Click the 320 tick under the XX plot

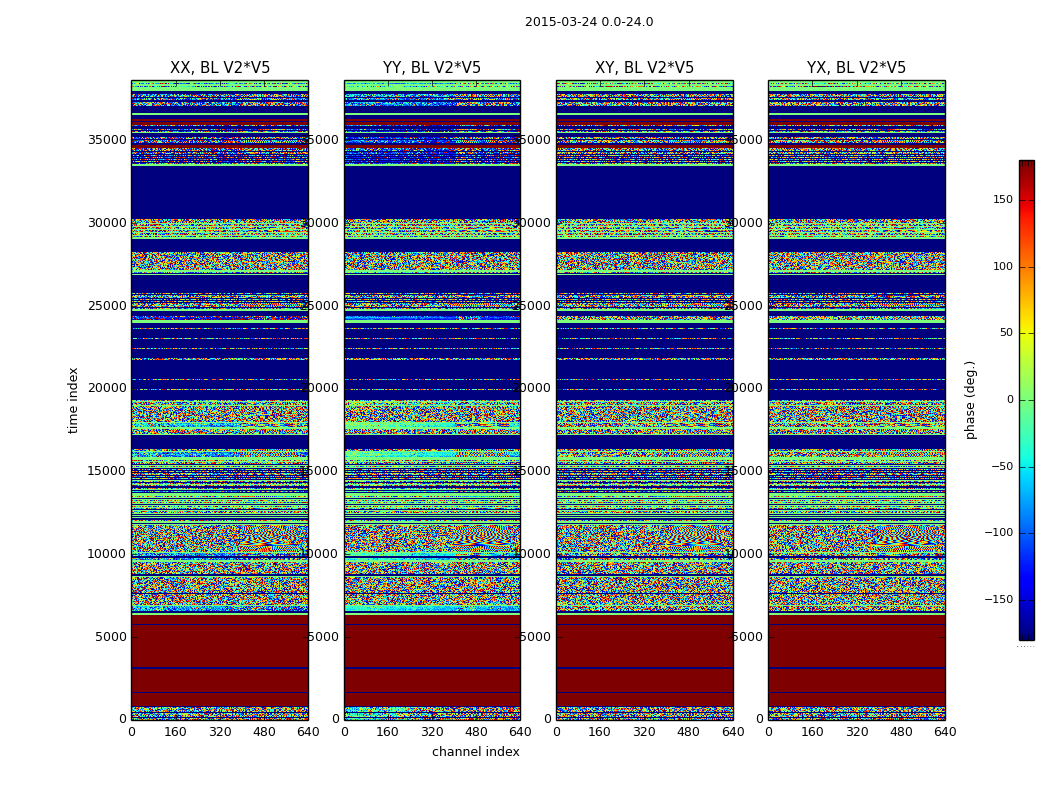pyautogui.click(x=220, y=732)
